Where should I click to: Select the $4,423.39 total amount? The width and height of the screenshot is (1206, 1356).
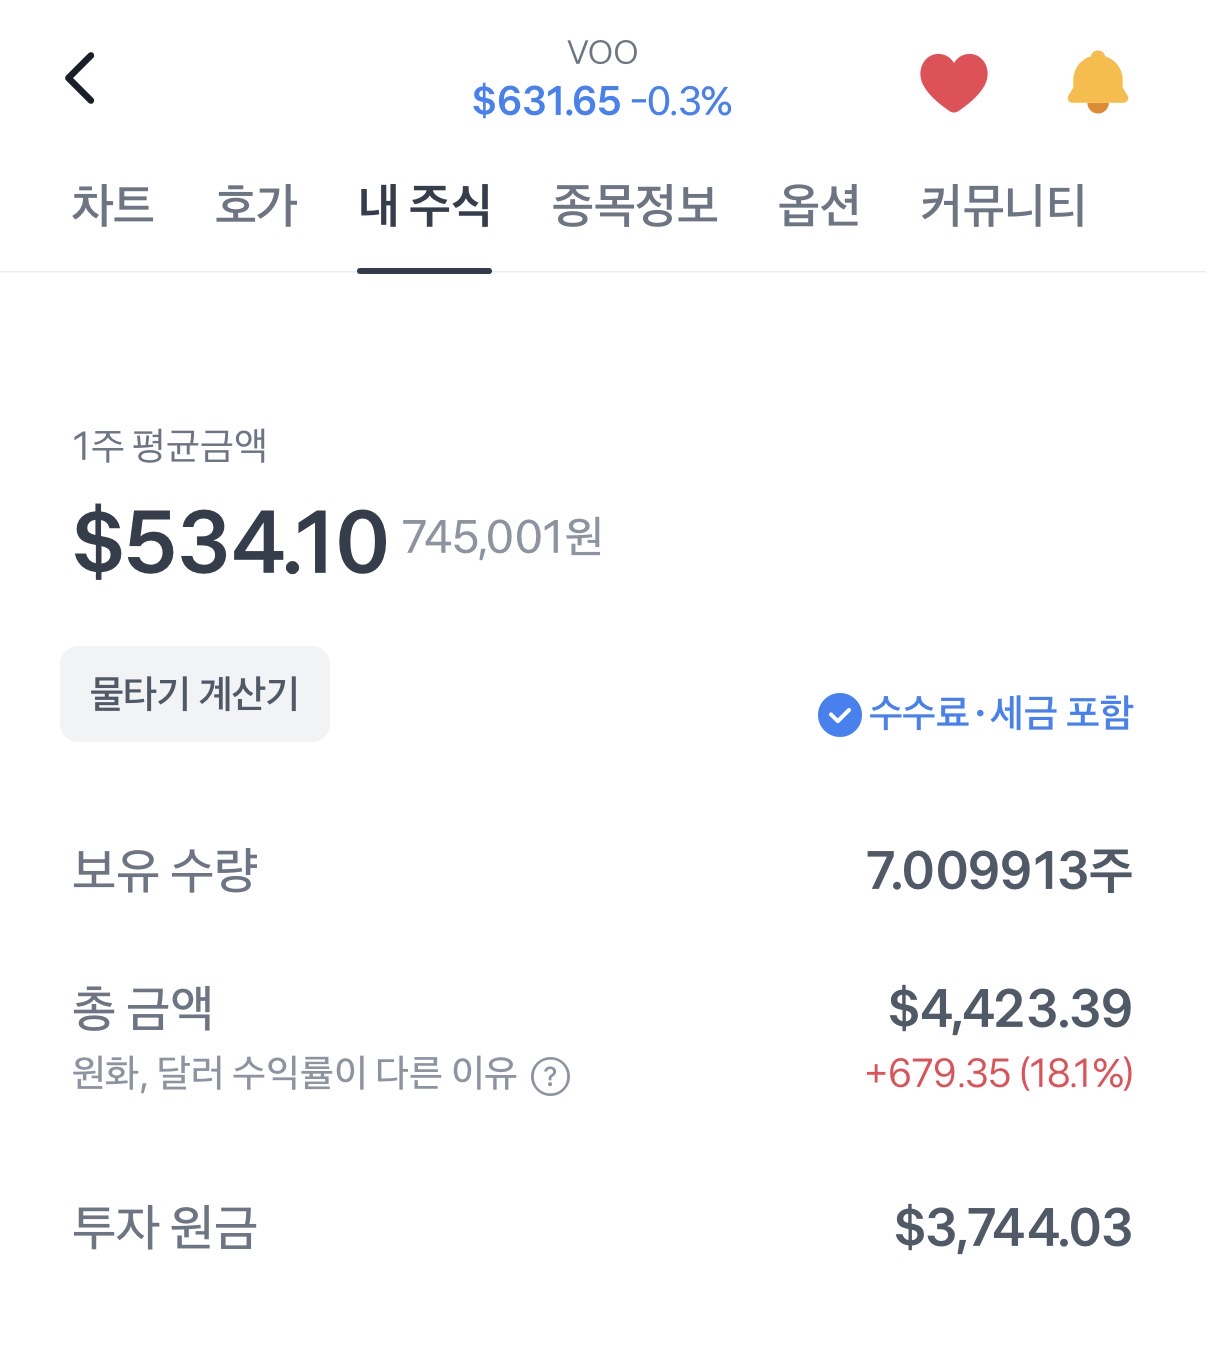1010,1008
